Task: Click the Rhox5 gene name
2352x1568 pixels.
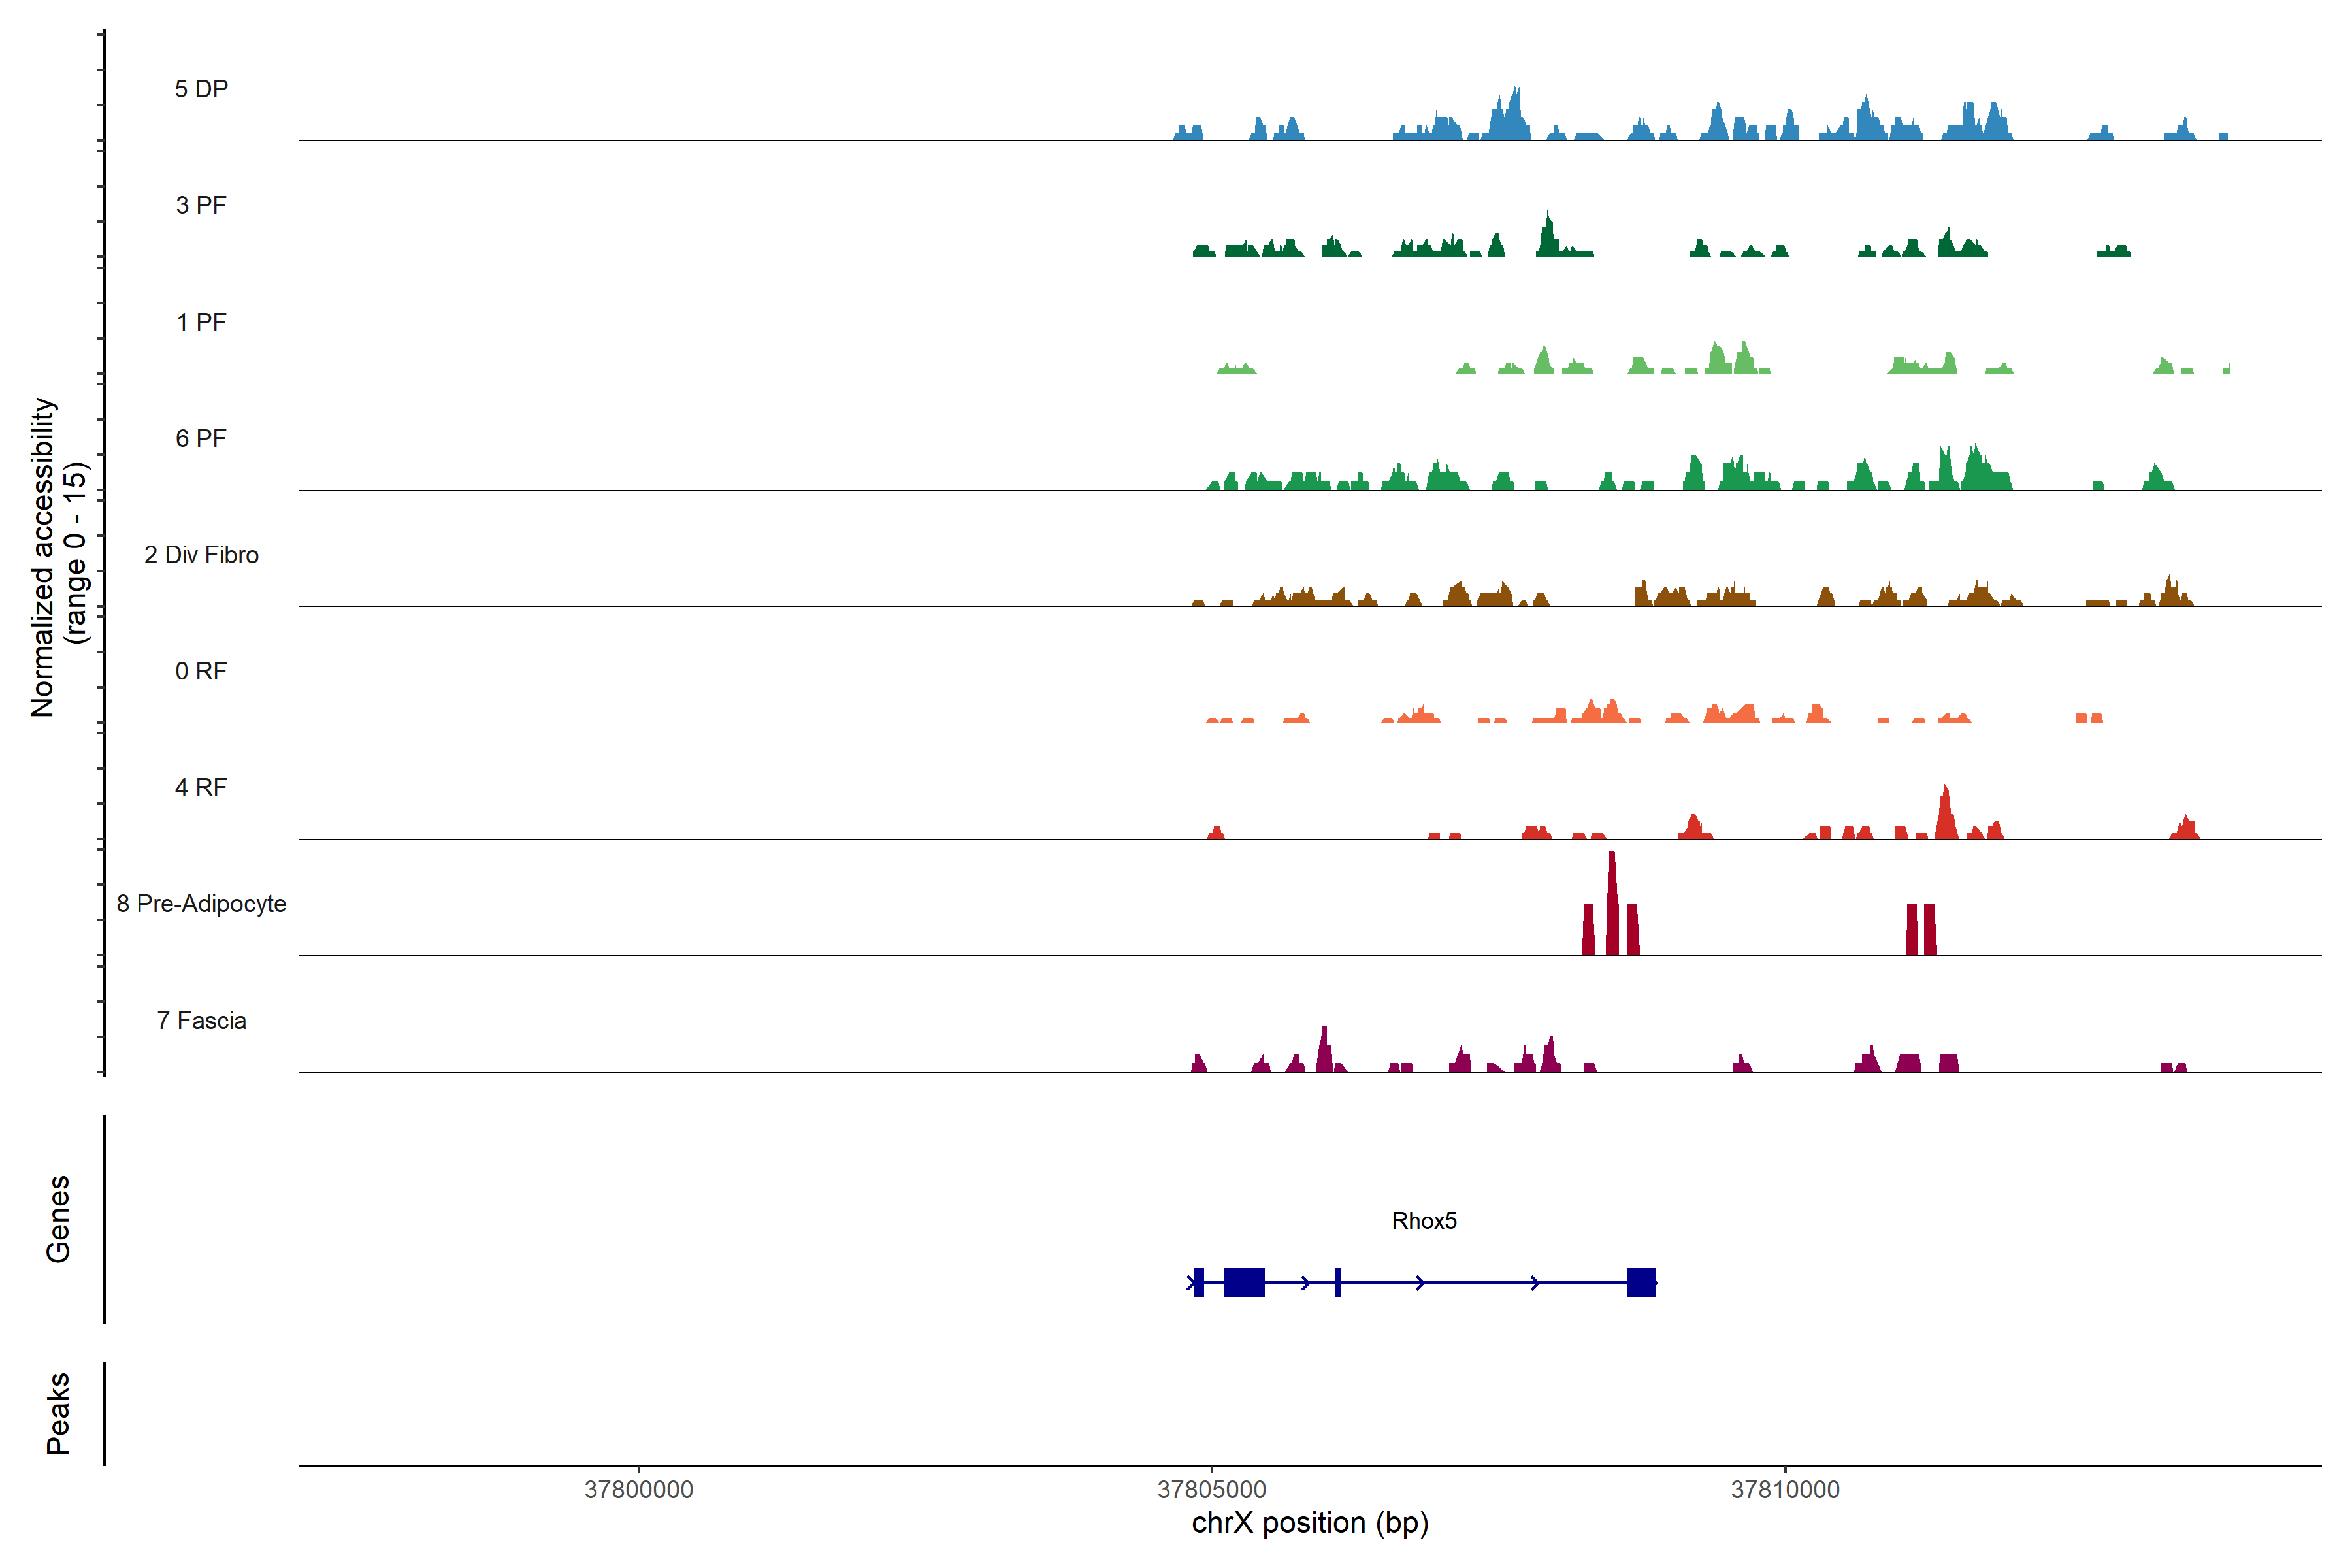Action: [1424, 1221]
